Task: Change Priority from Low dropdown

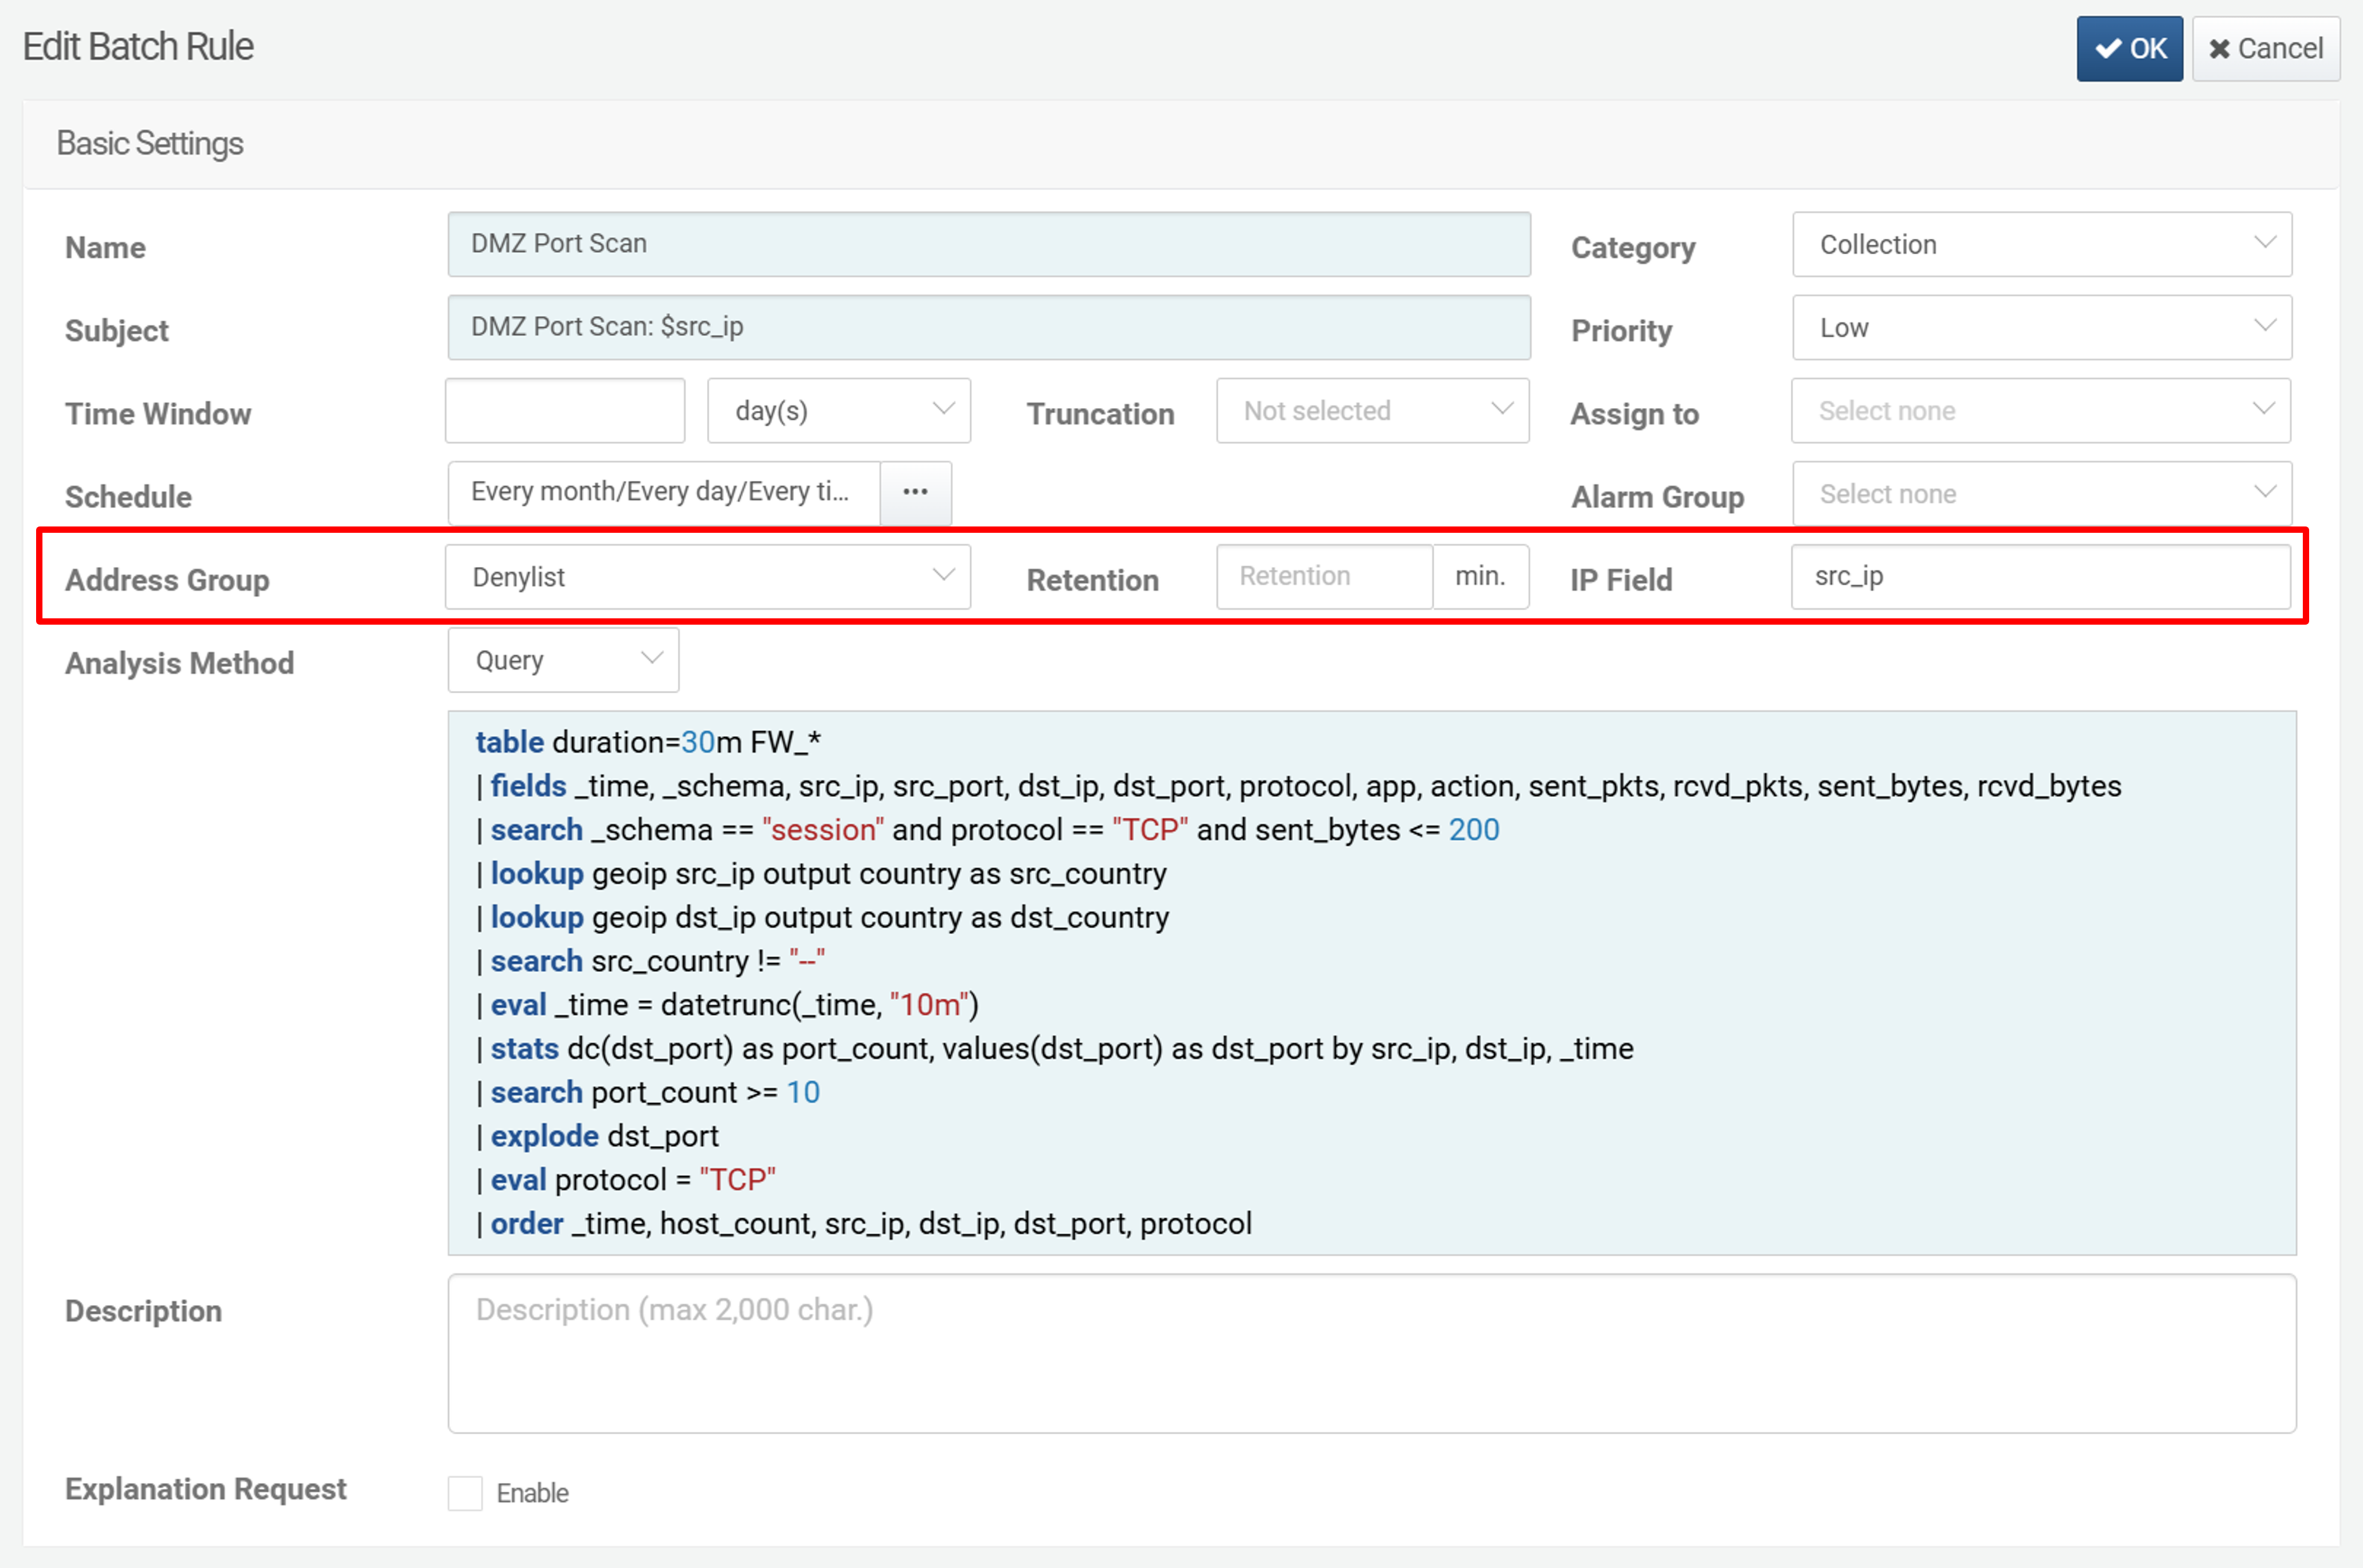Action: (x=2042, y=327)
